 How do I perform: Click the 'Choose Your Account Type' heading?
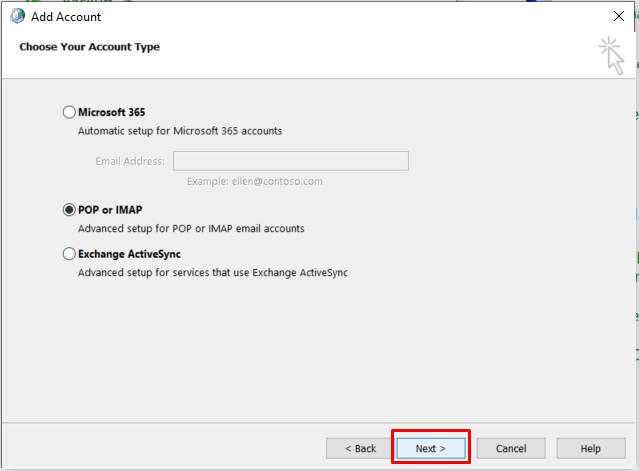(x=90, y=47)
